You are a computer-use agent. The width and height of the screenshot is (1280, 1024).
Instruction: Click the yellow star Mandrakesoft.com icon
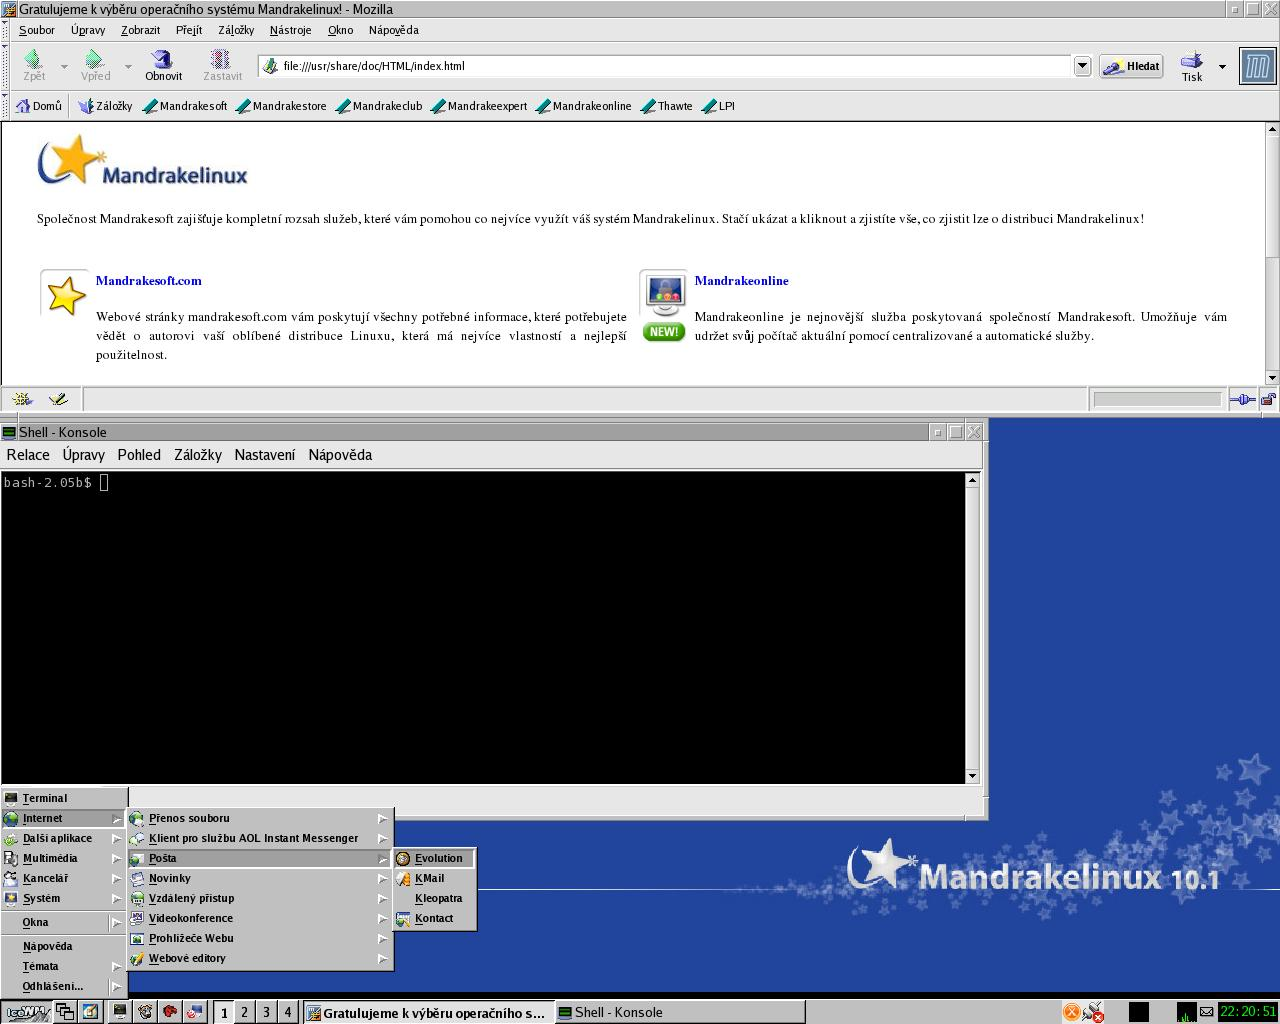65,296
